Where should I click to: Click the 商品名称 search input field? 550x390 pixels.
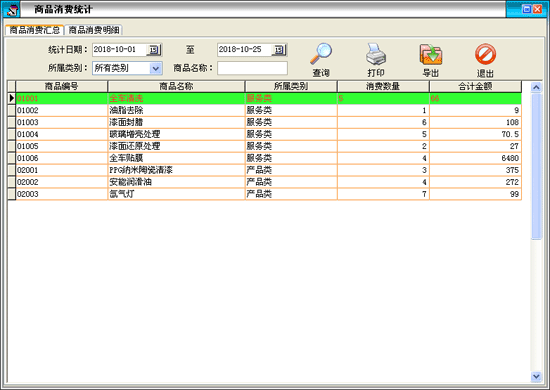252,68
